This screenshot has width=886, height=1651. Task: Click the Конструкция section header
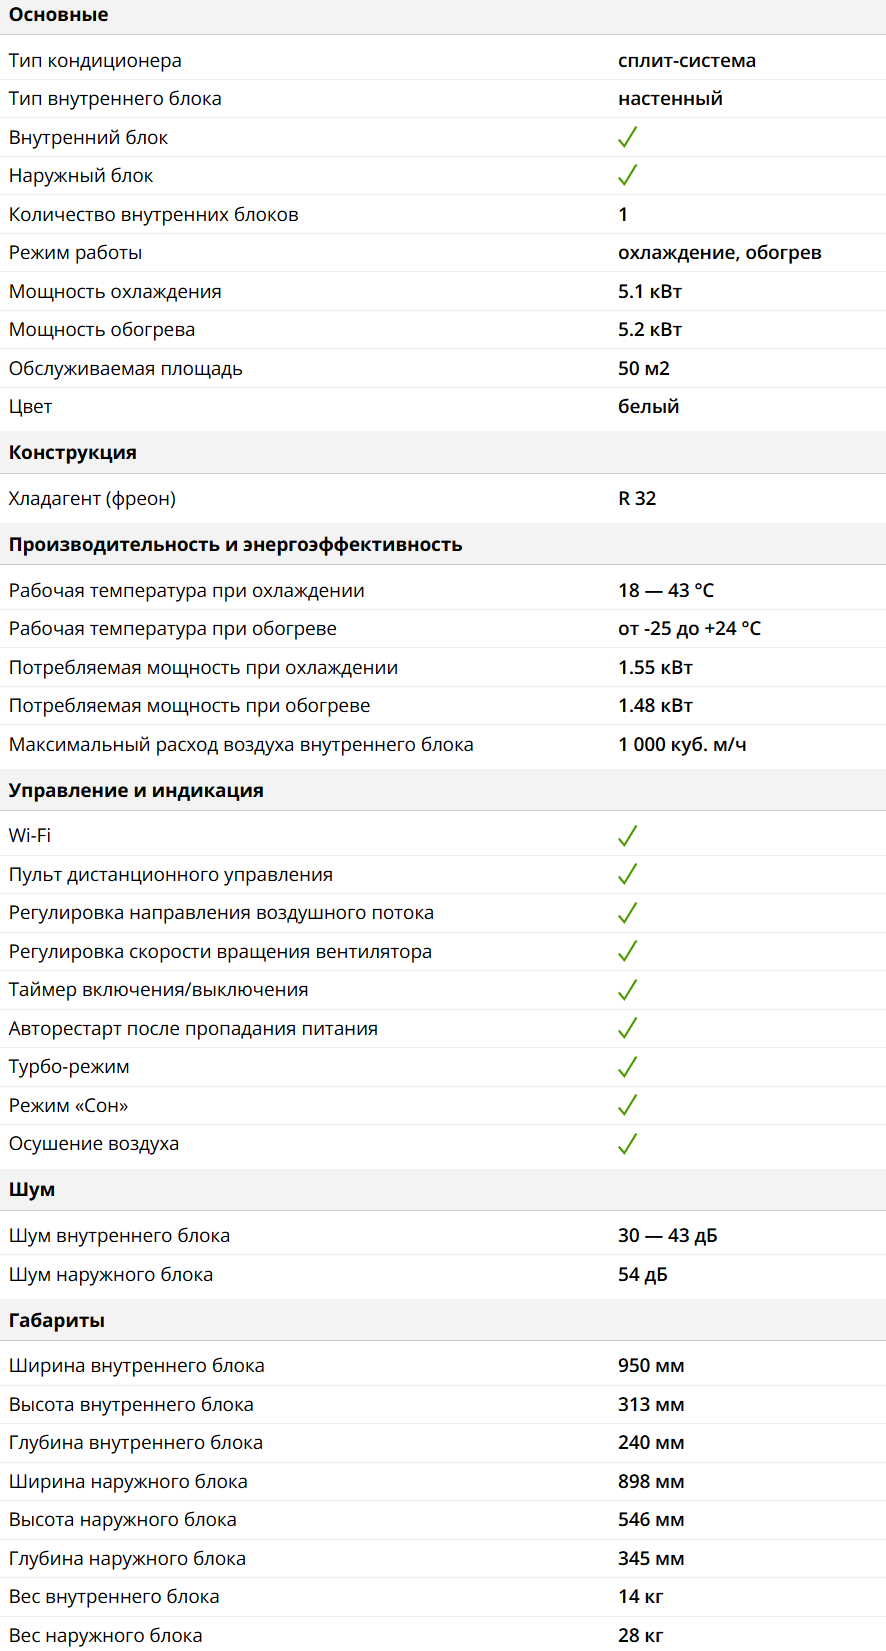click(x=73, y=453)
